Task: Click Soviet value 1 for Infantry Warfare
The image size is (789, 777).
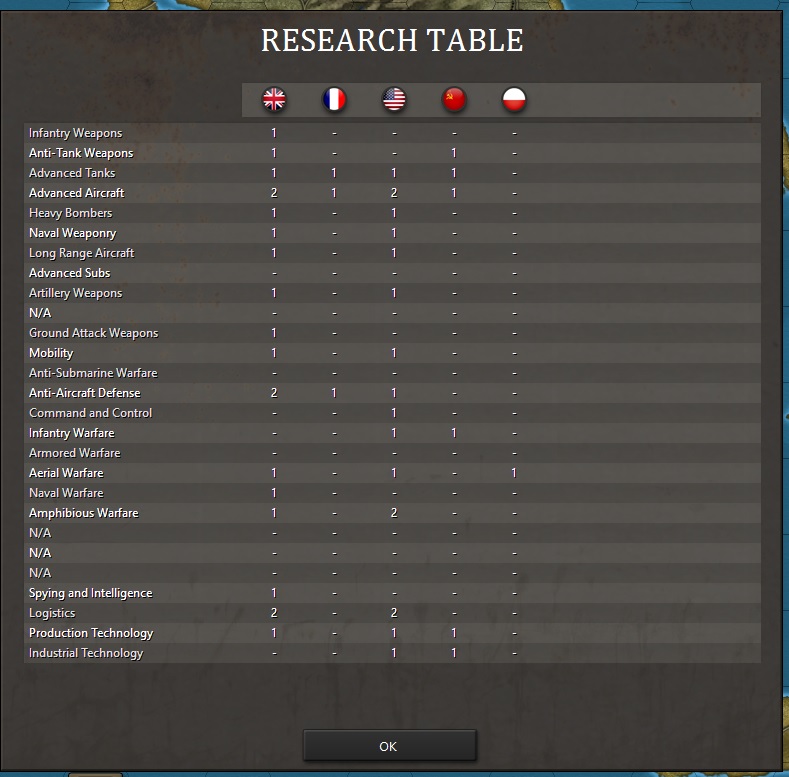Action: point(454,433)
